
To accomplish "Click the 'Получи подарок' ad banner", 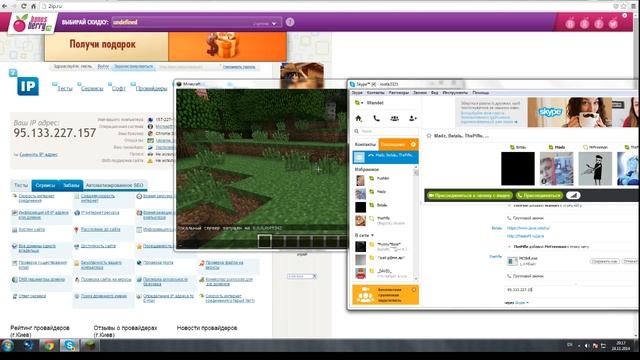I will (x=166, y=47).
